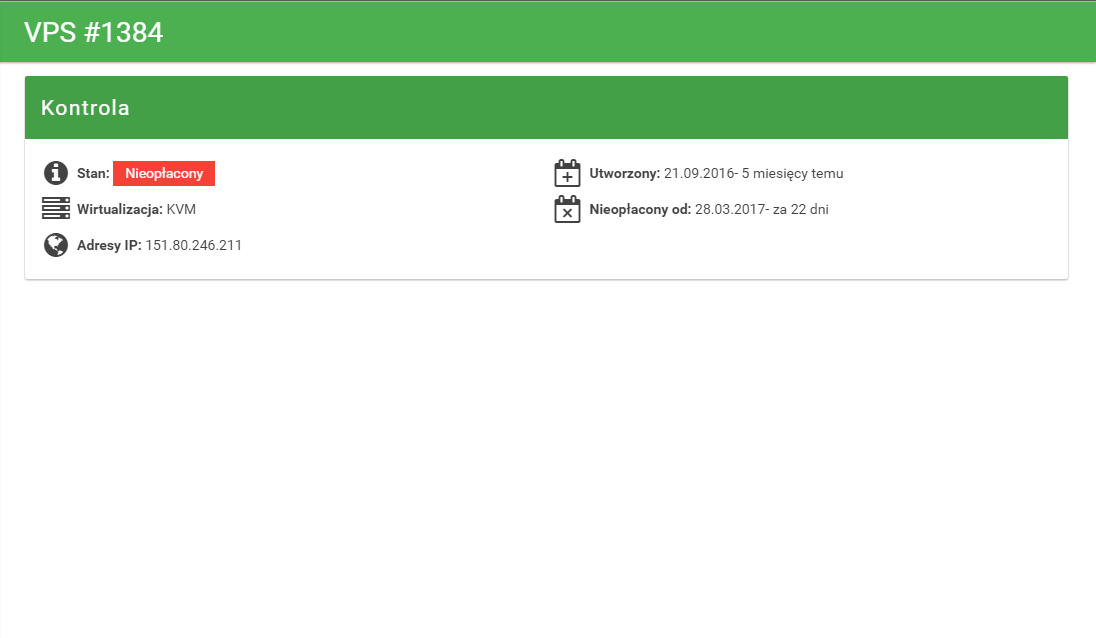1096x638 pixels.
Task: Click the red Nieopłacony status badge
Action: point(164,173)
